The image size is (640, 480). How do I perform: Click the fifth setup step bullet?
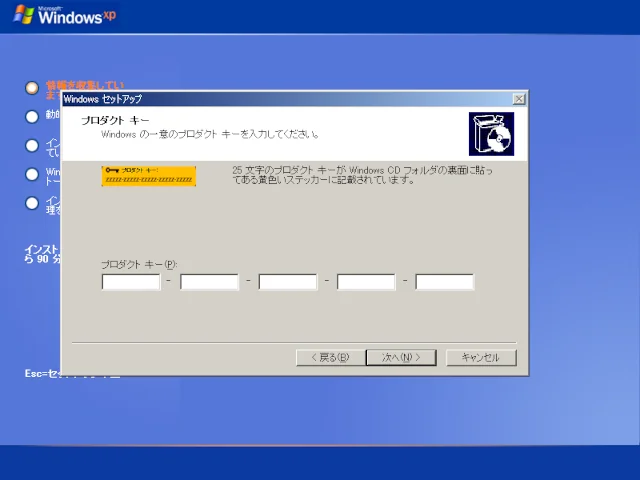[x=32, y=203]
